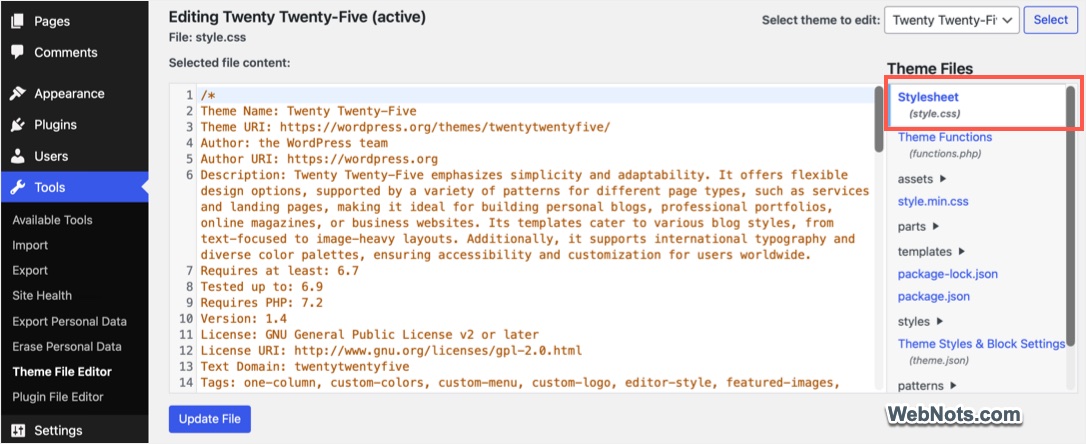Click the Theme URI line in editor

tap(406, 127)
